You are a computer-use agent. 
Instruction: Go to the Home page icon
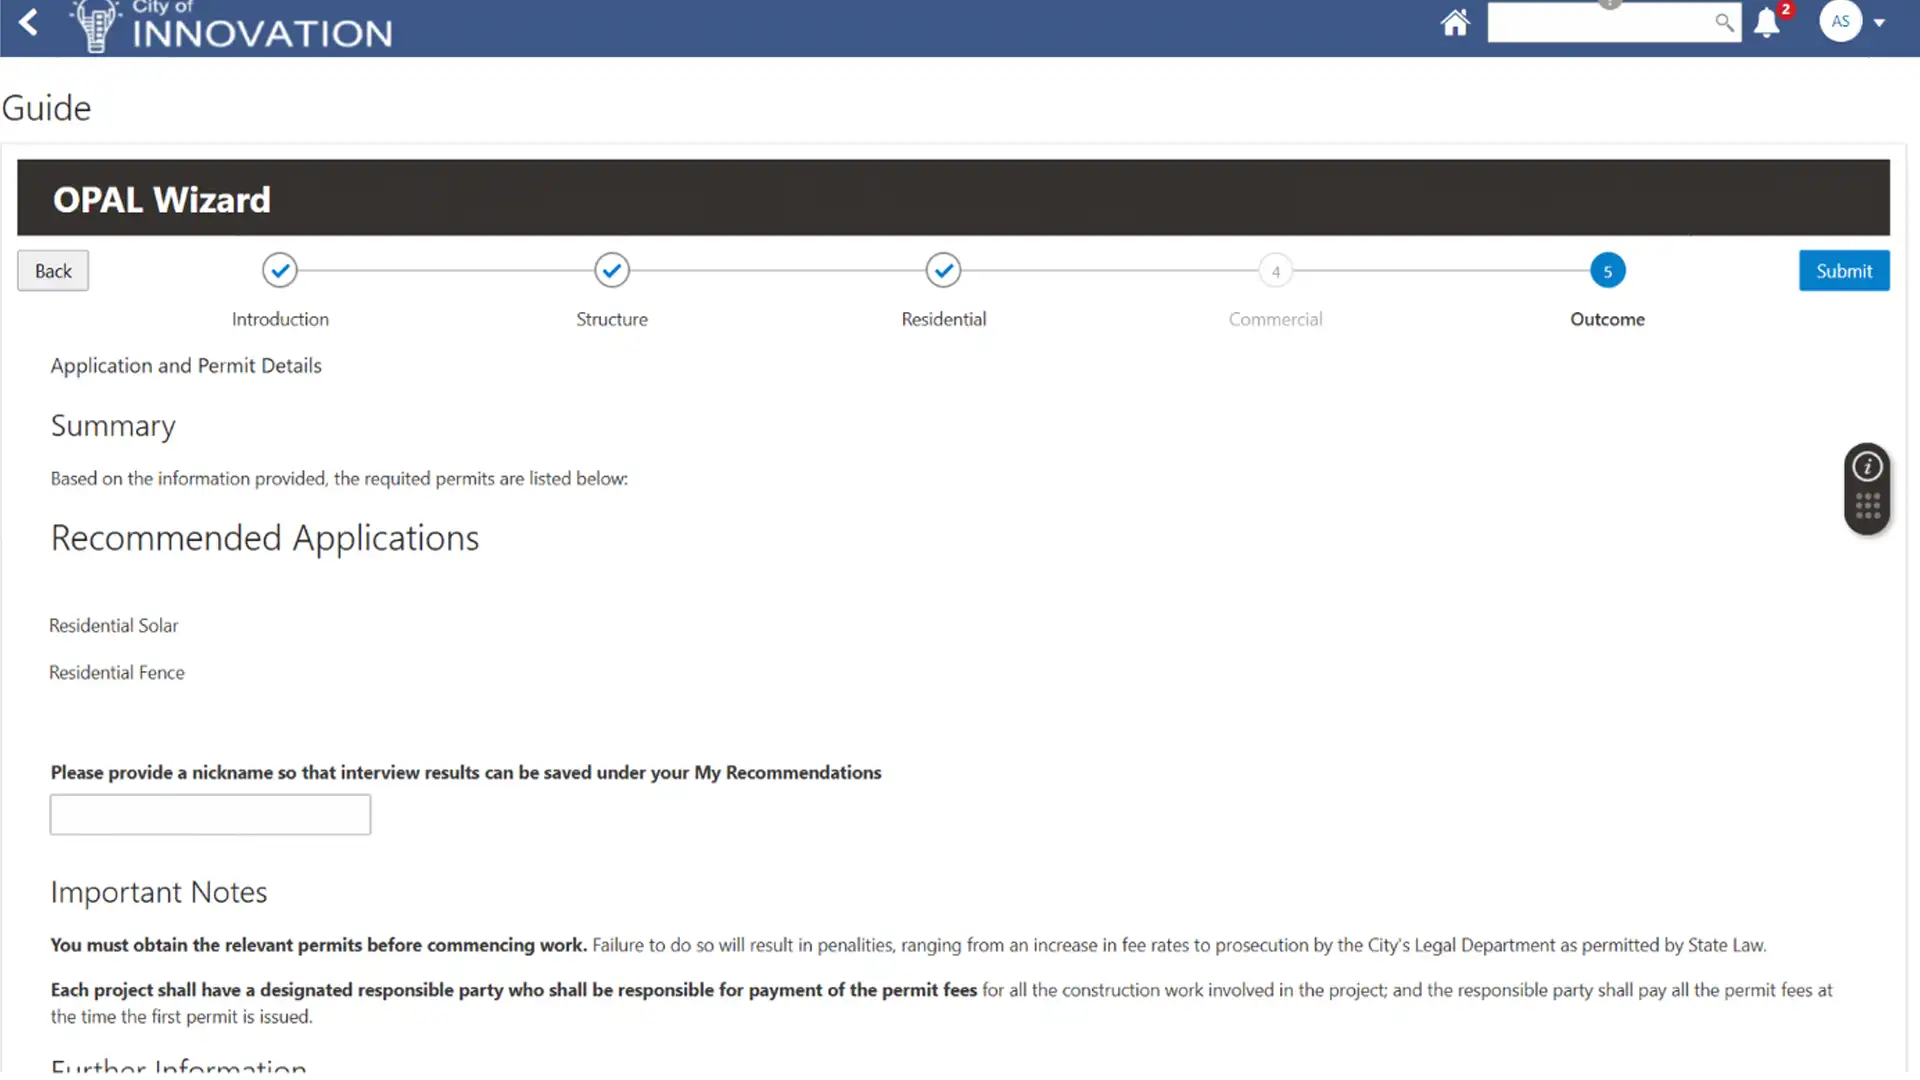[1455, 22]
